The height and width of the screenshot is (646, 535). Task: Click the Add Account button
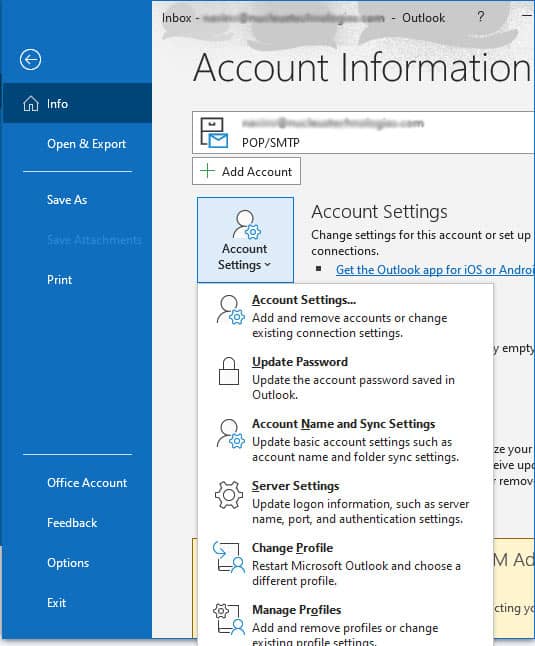(x=246, y=171)
